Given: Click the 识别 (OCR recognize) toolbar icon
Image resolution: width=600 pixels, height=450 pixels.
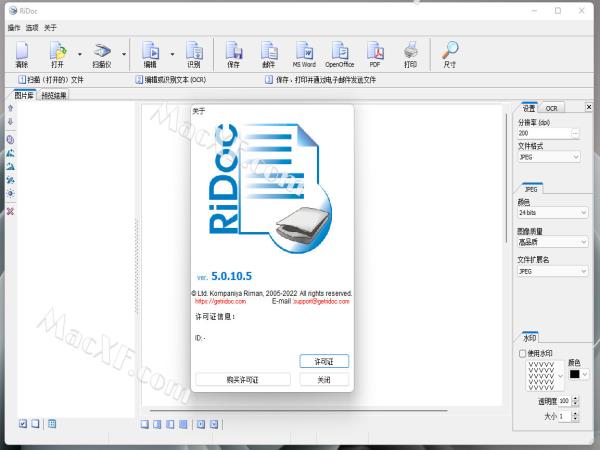Looking at the screenshot, I should [x=194, y=55].
